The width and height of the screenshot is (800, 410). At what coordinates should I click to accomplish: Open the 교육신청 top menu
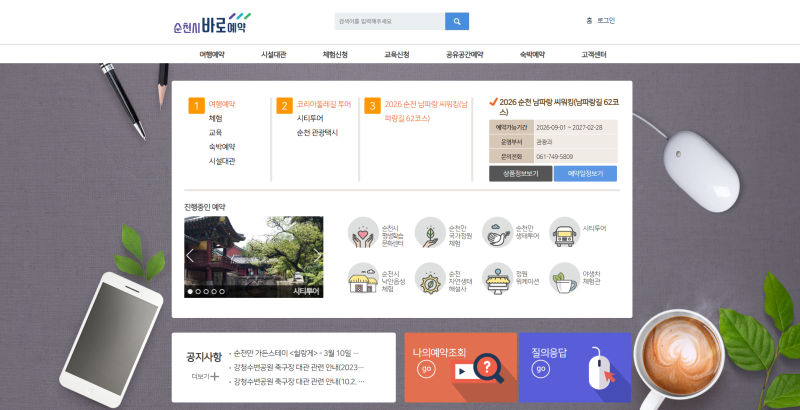point(396,55)
